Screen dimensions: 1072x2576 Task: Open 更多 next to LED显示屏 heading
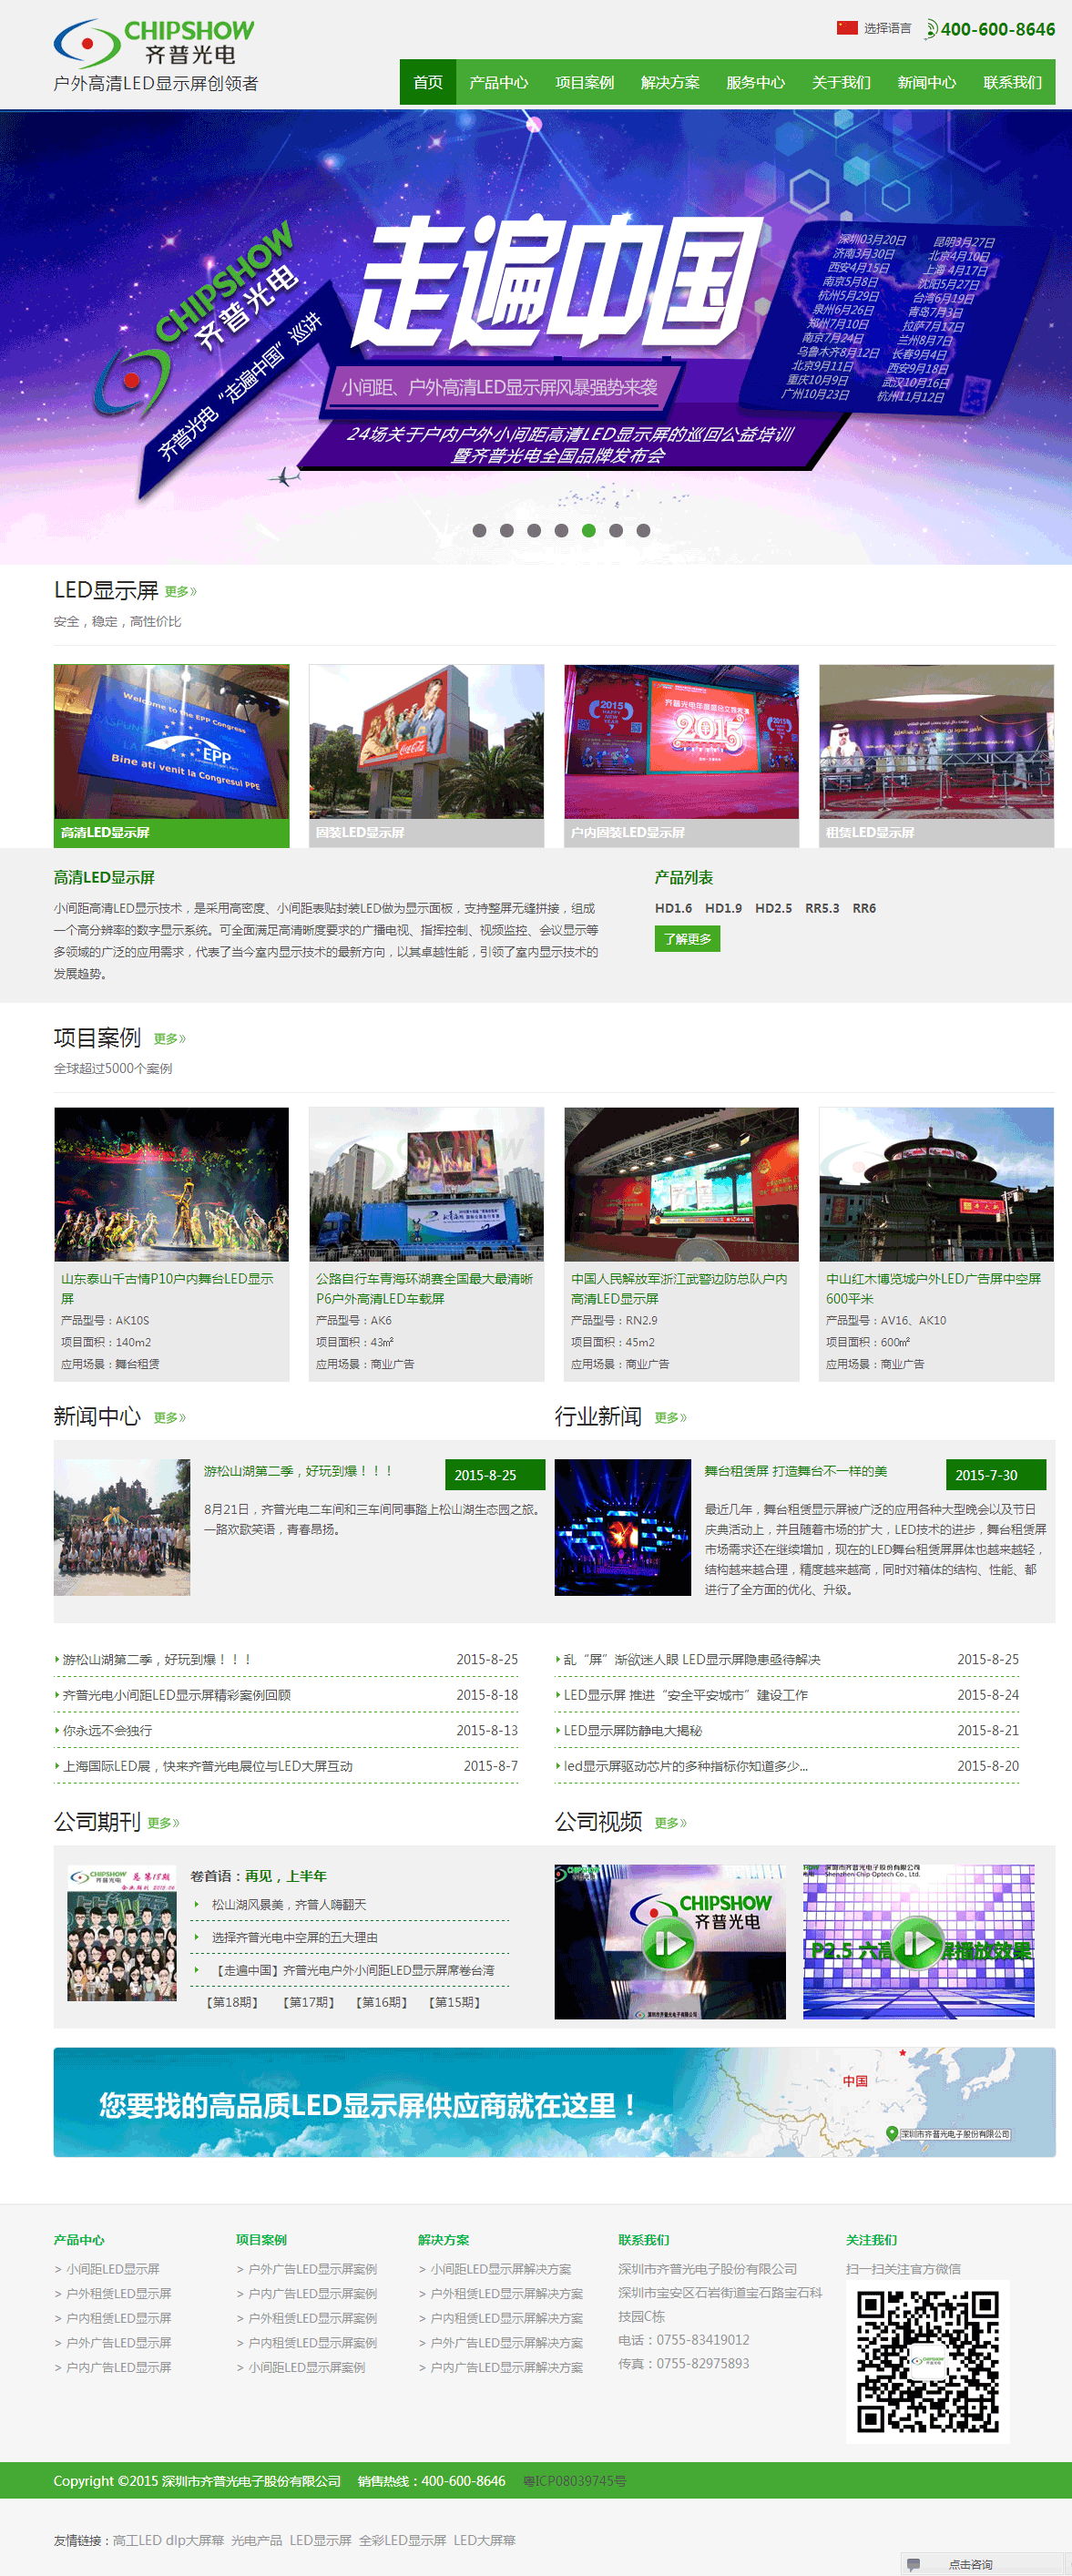pyautogui.click(x=181, y=592)
